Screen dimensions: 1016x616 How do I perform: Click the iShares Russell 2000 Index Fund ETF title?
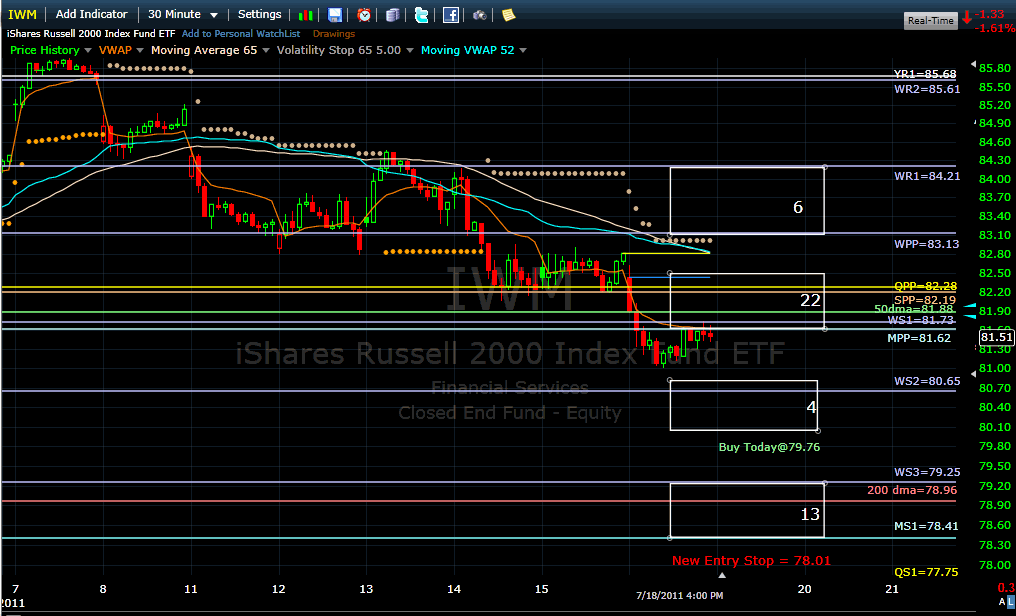point(91,34)
